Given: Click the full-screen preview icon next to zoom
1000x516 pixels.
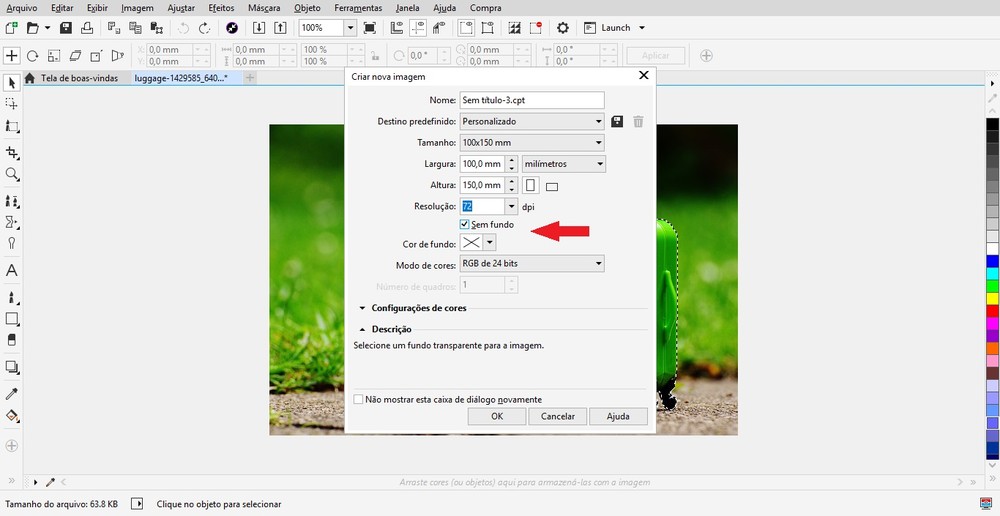Looking at the screenshot, I should pyautogui.click(x=369, y=27).
